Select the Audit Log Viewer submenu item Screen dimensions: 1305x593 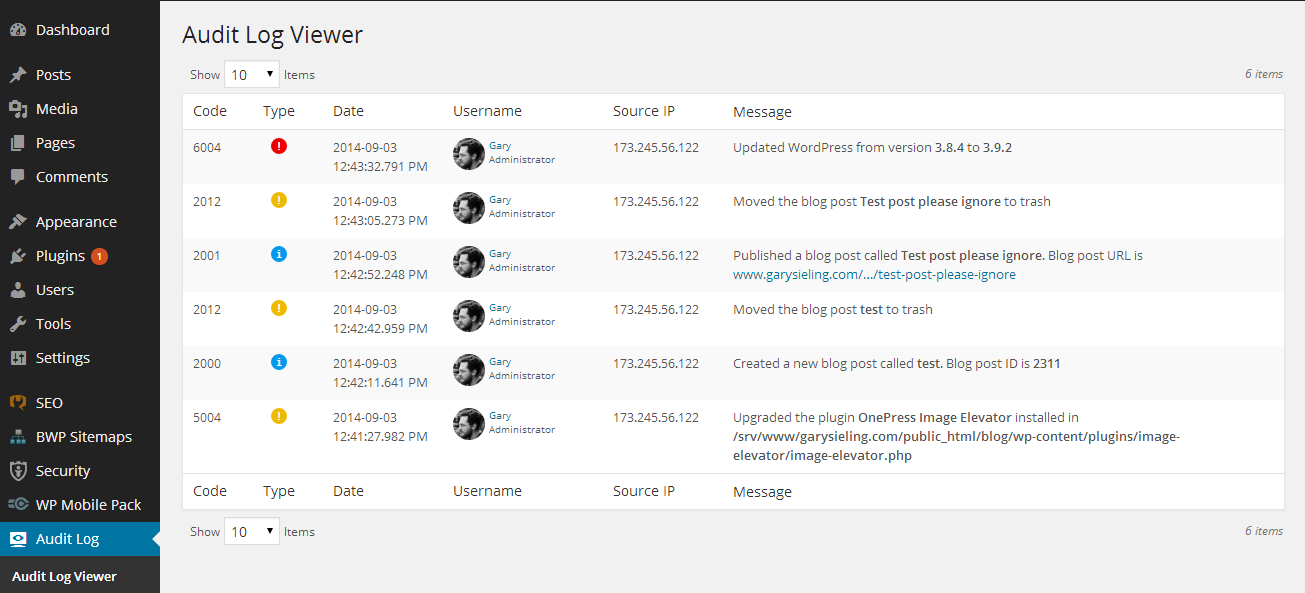64,576
